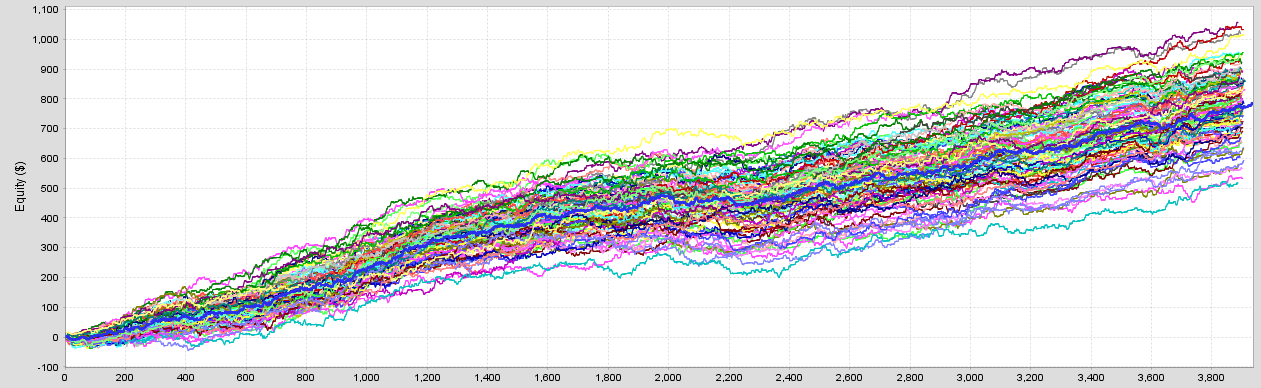Click the 600 y-axis tick label
The height and width of the screenshot is (388, 1261).
[49, 158]
